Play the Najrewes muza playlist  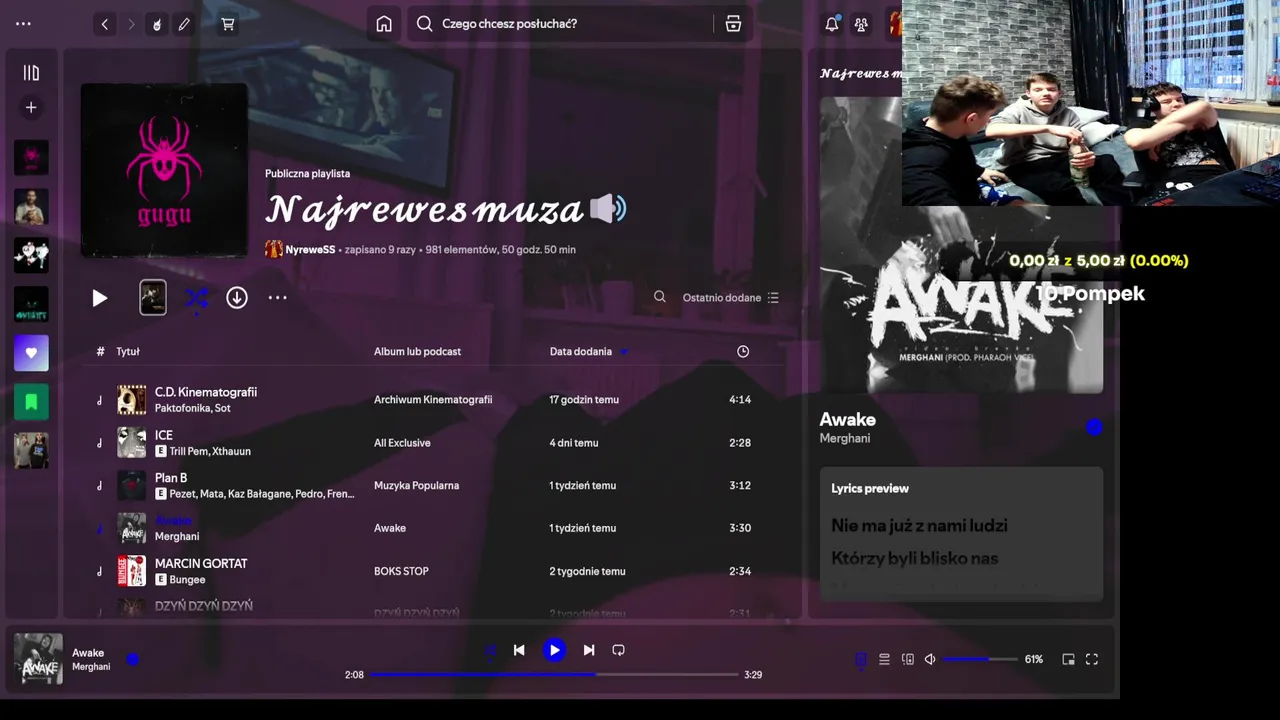(99, 298)
